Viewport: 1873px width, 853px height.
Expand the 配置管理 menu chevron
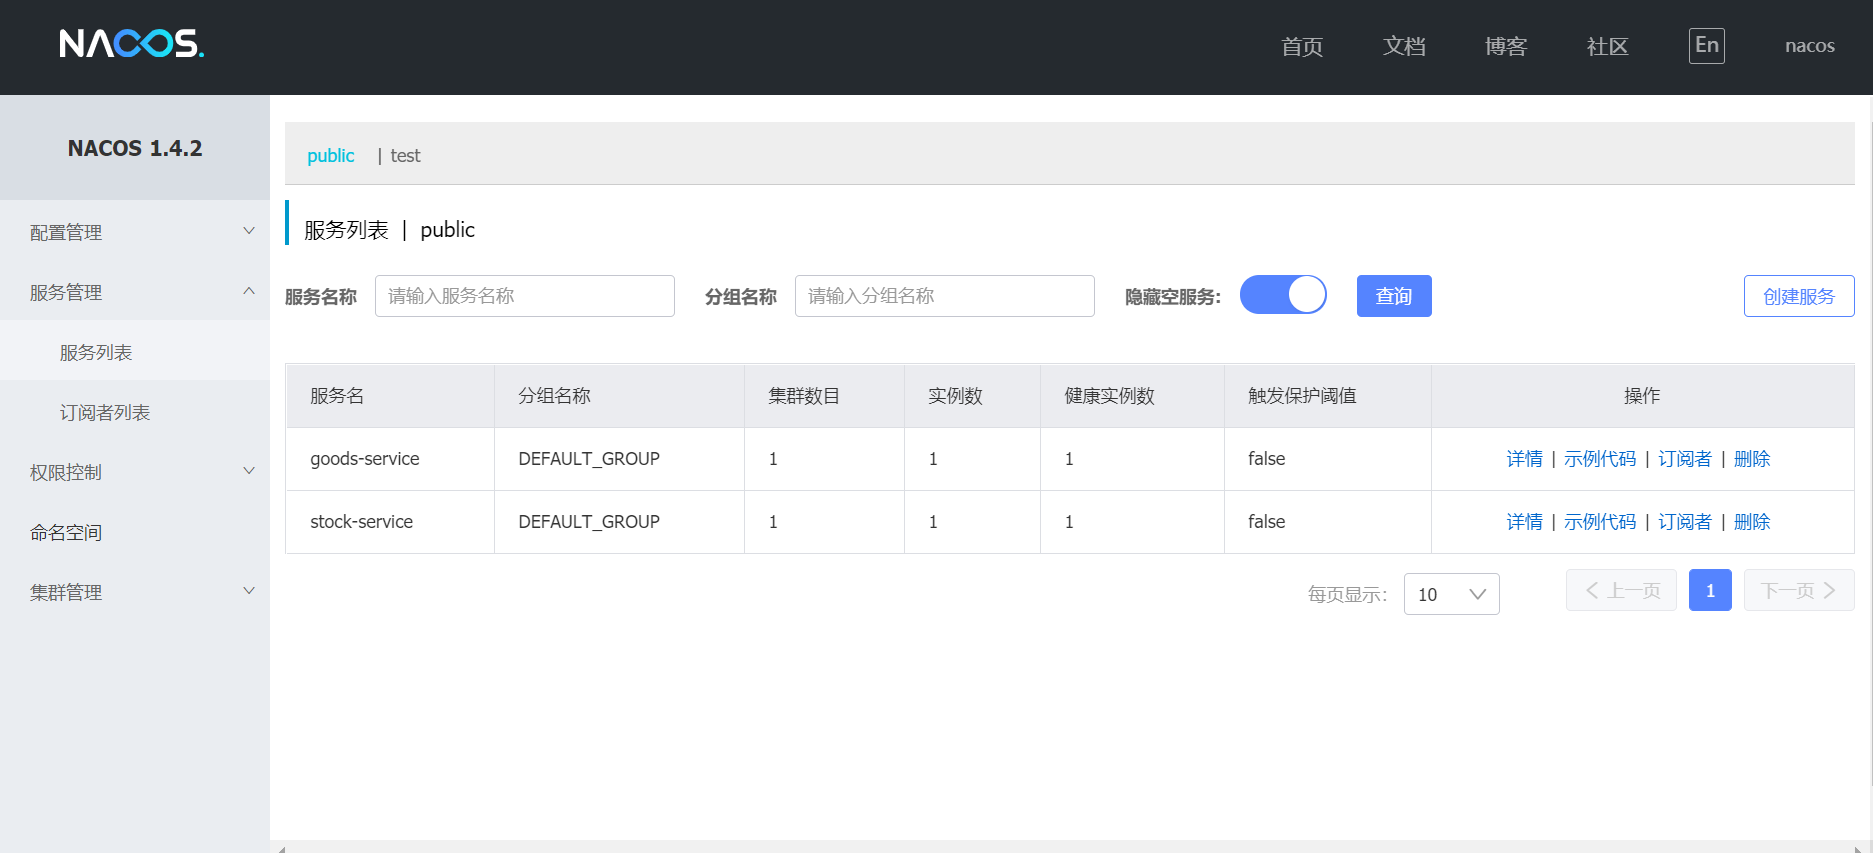[249, 231]
